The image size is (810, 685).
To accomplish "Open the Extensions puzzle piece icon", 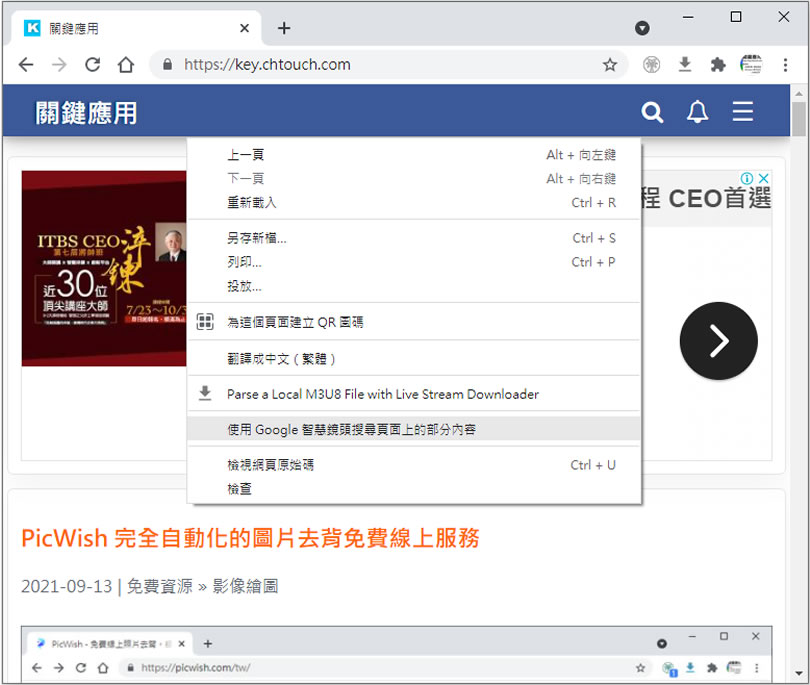I will pos(717,65).
